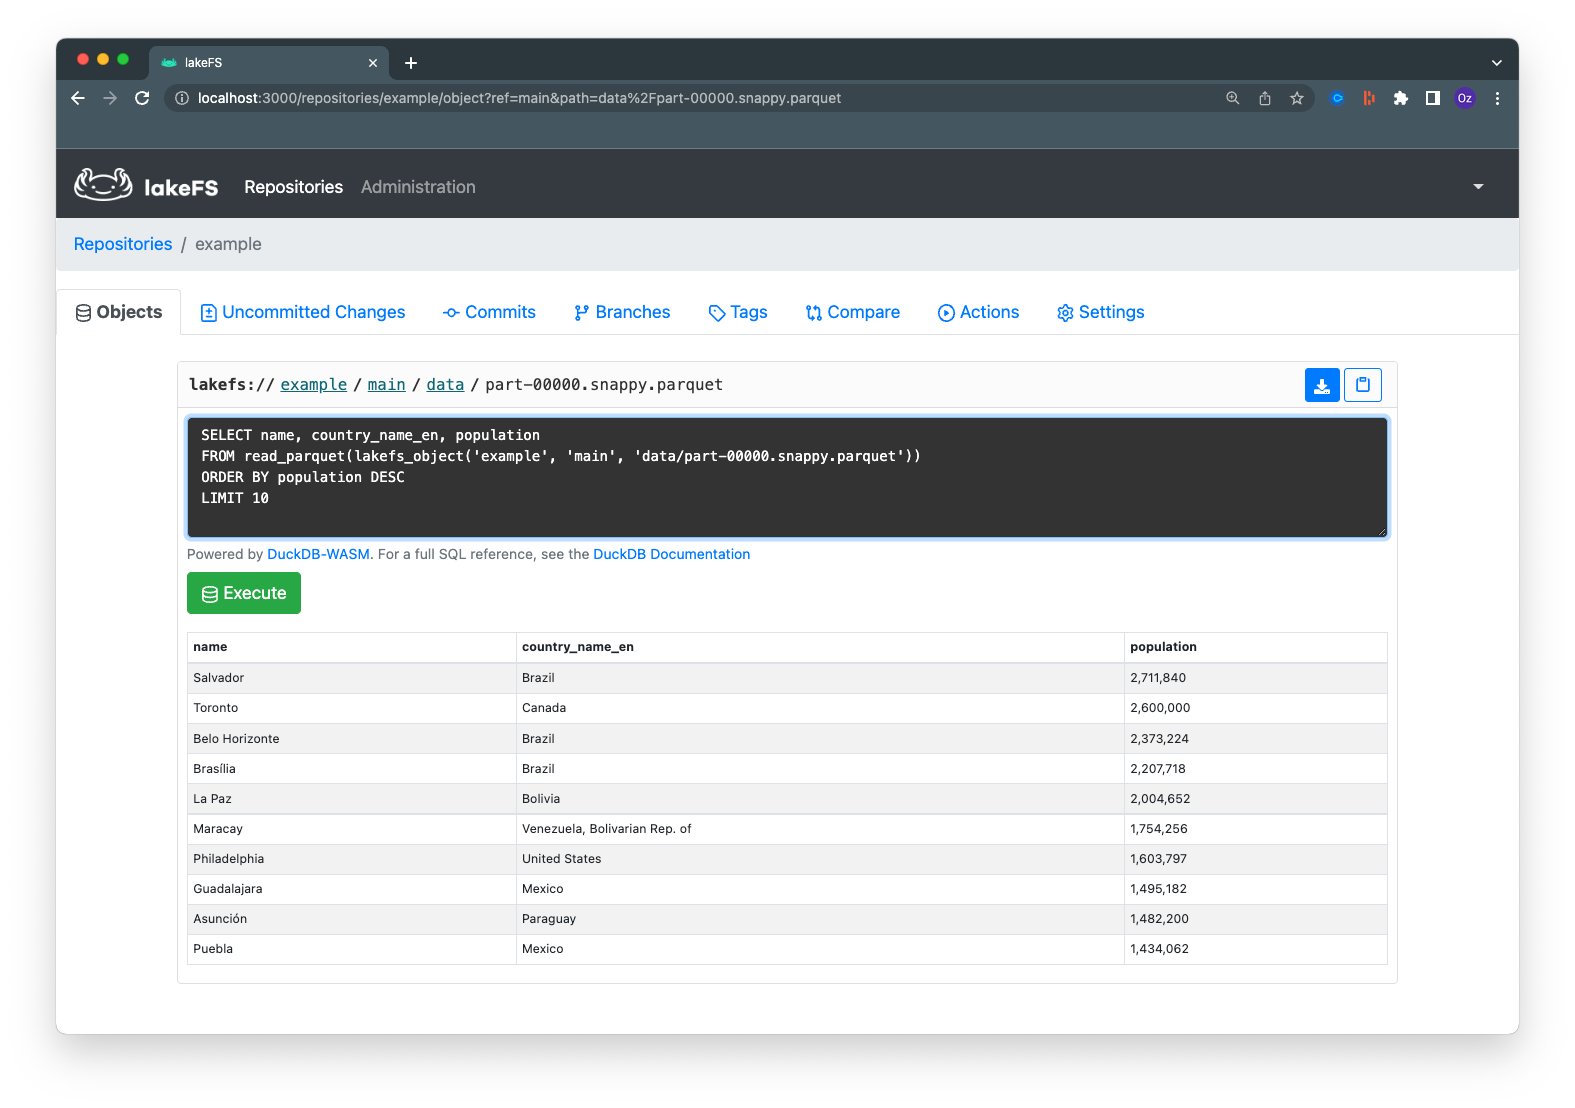Select the Asunción cell
The image size is (1575, 1108).
[x=352, y=919]
